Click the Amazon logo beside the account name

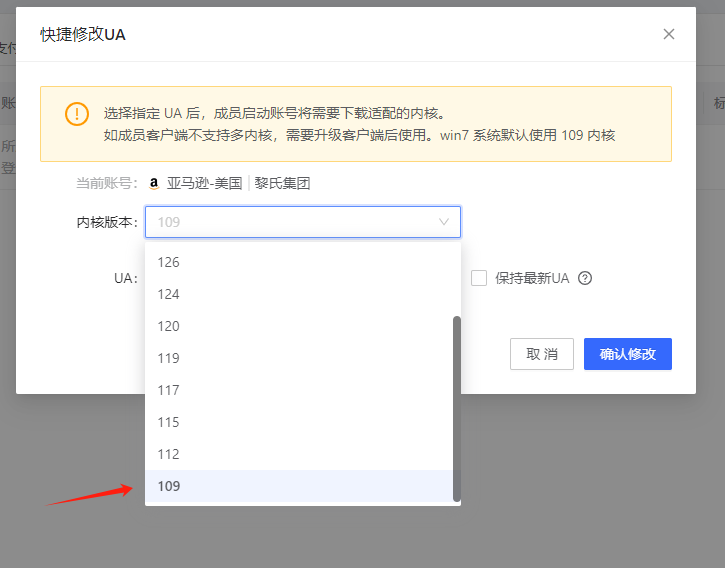click(154, 184)
